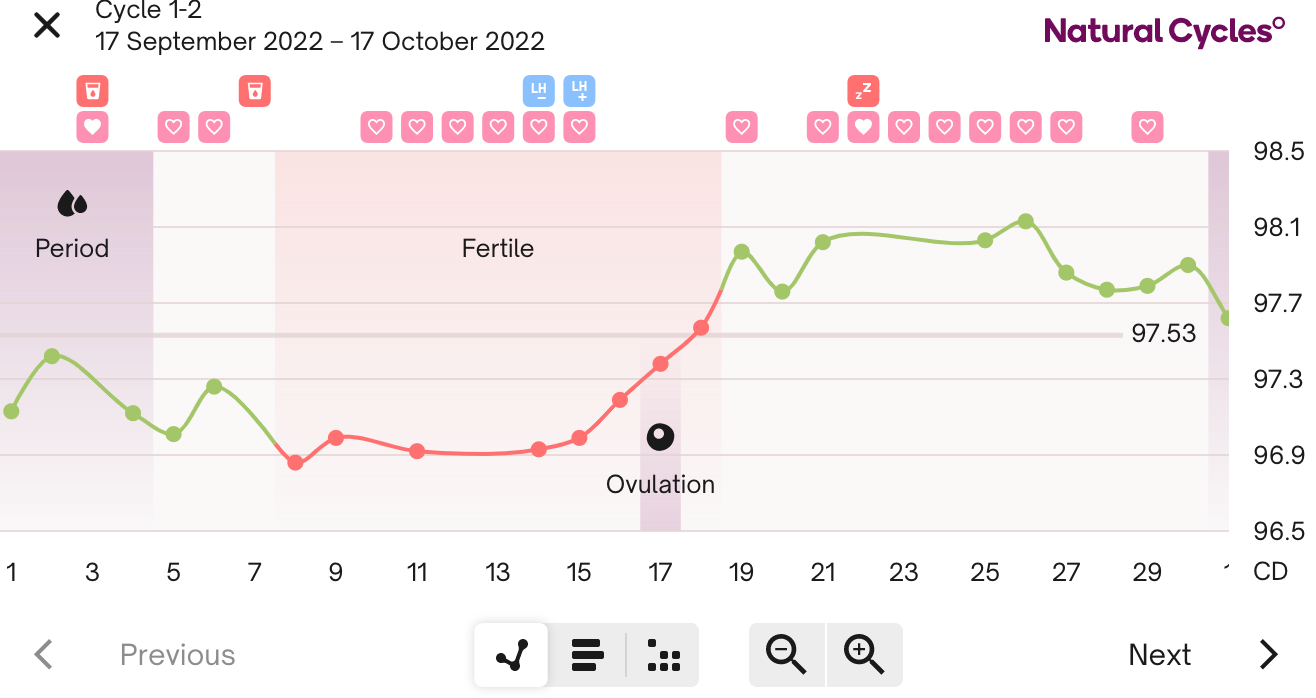Click the Ovulation egg marker
The image size is (1316, 698).
tap(660, 437)
